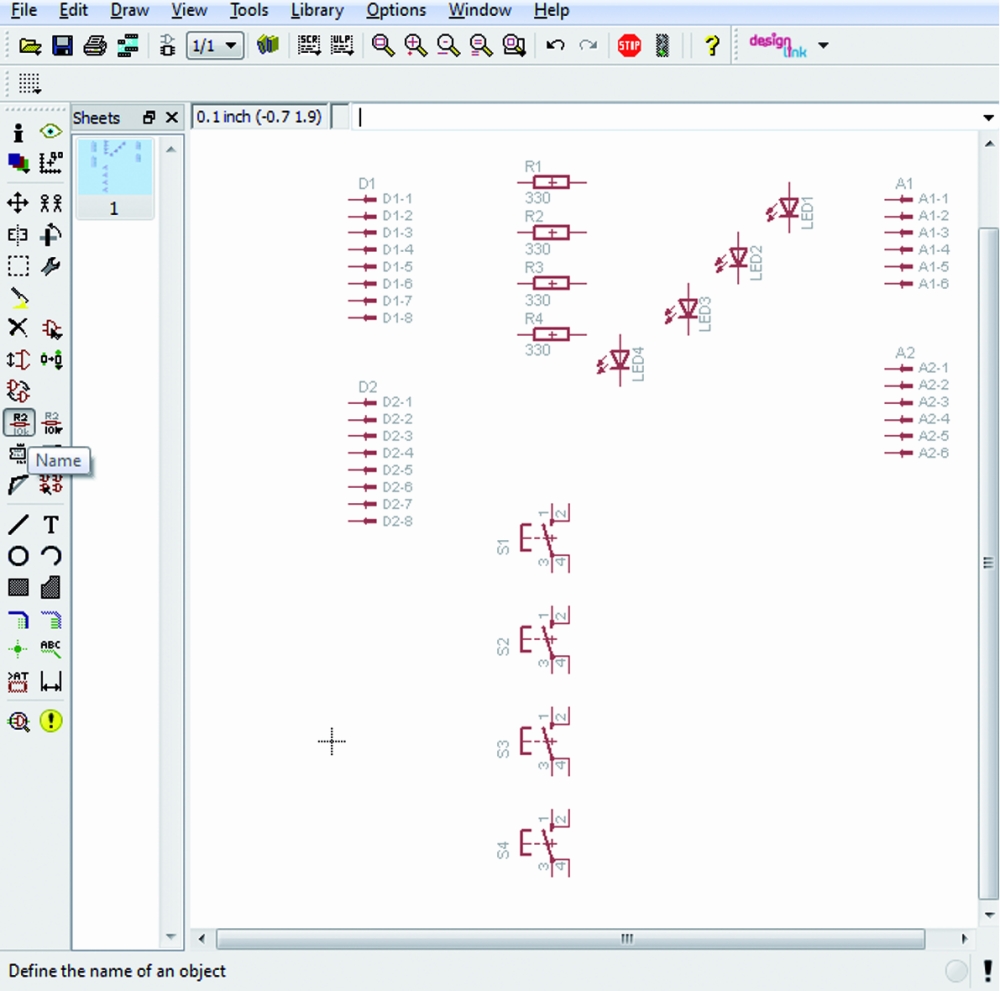Select the Text tool
The image size is (1000, 991).
[51, 525]
